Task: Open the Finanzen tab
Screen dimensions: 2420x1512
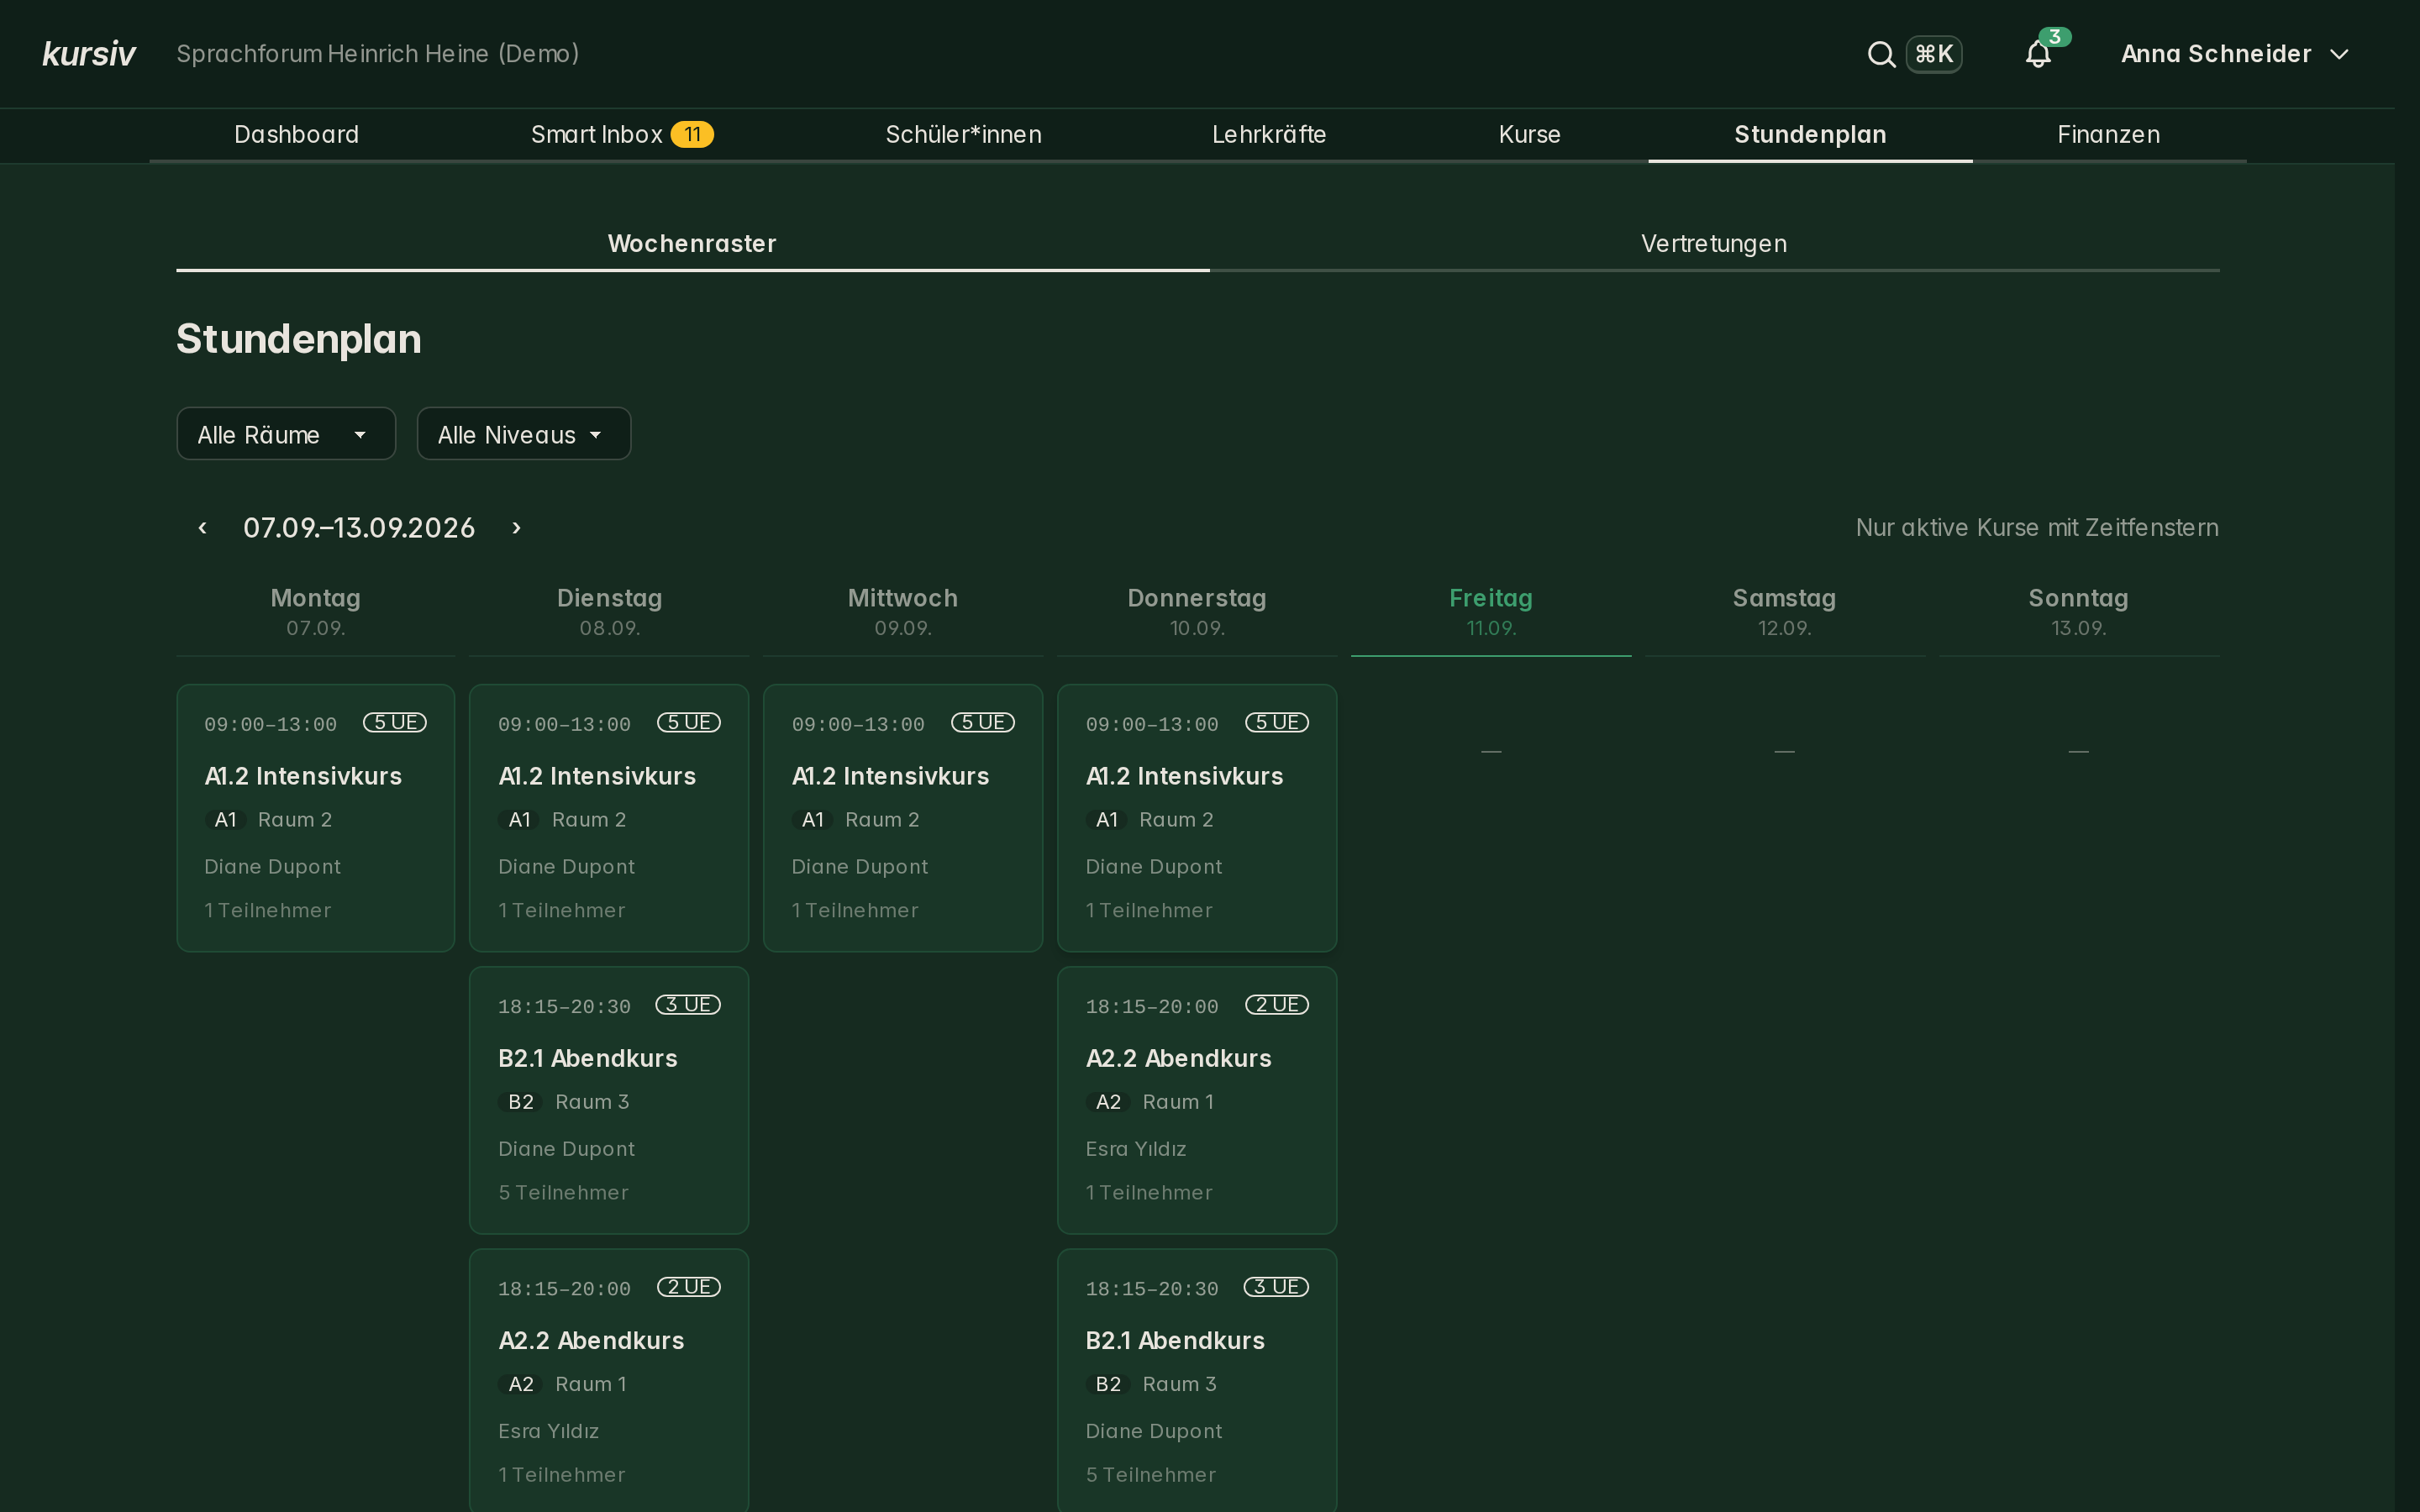Action: click(x=2108, y=135)
